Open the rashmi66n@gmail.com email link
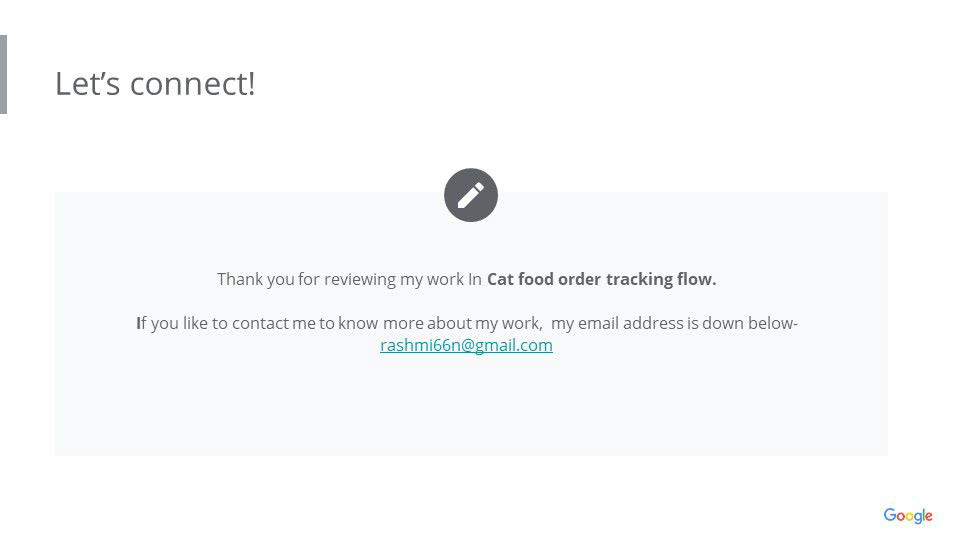The image size is (960, 540). pyautogui.click(x=466, y=345)
